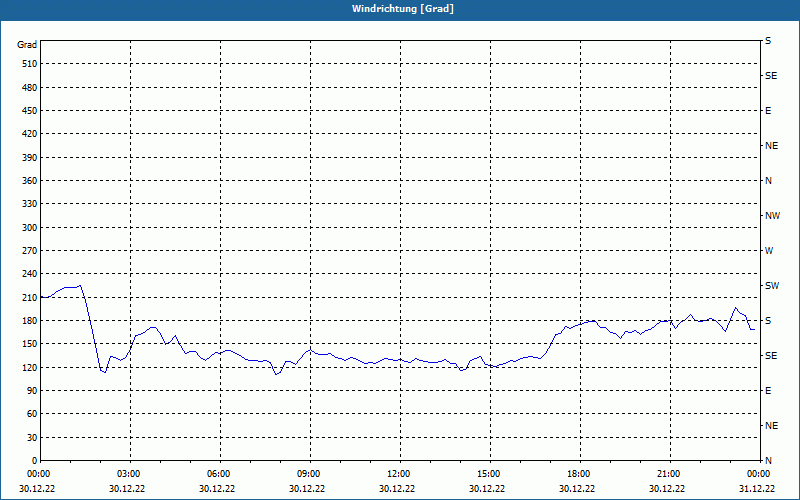Viewport: 800px width, 500px height.
Task: Click the 60 y-axis tick label
Action: tap(32, 414)
